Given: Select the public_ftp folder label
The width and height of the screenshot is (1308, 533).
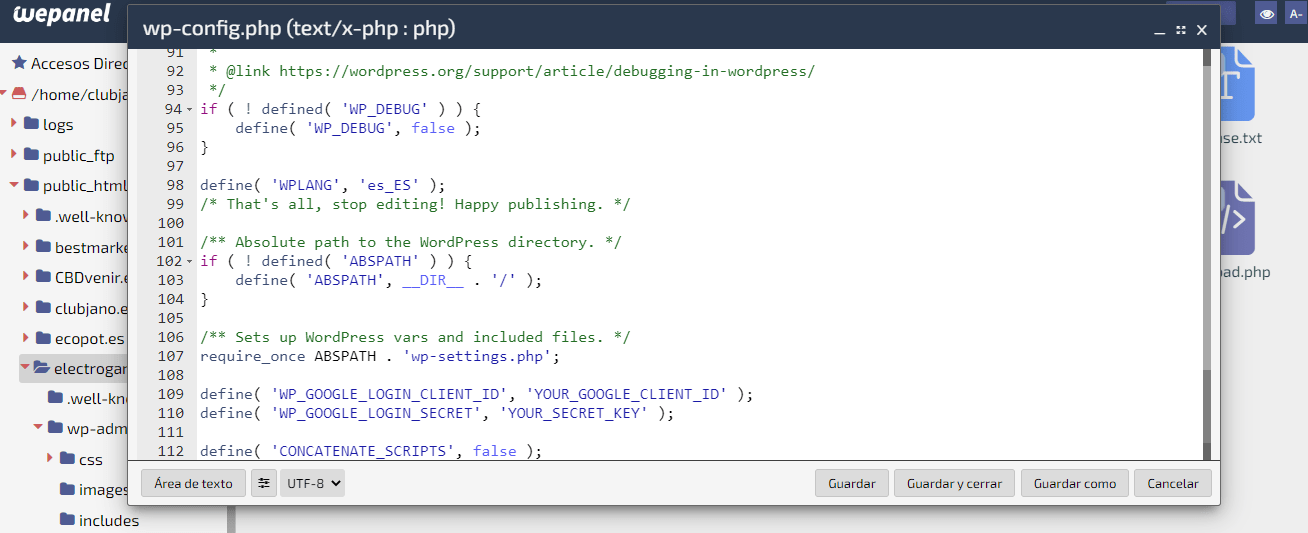Looking at the screenshot, I should [79, 156].
